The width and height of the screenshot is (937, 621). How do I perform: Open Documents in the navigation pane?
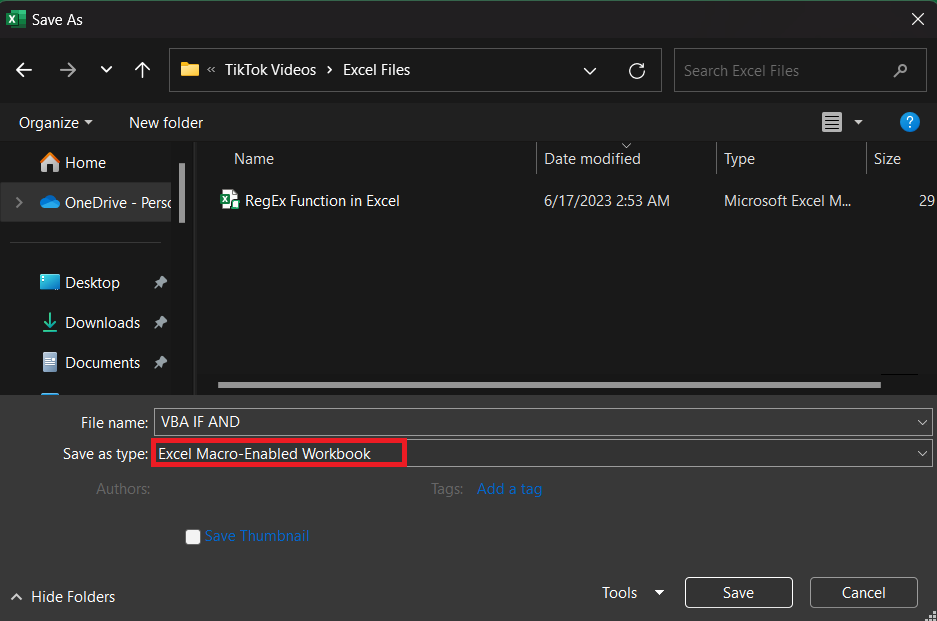(x=91, y=363)
